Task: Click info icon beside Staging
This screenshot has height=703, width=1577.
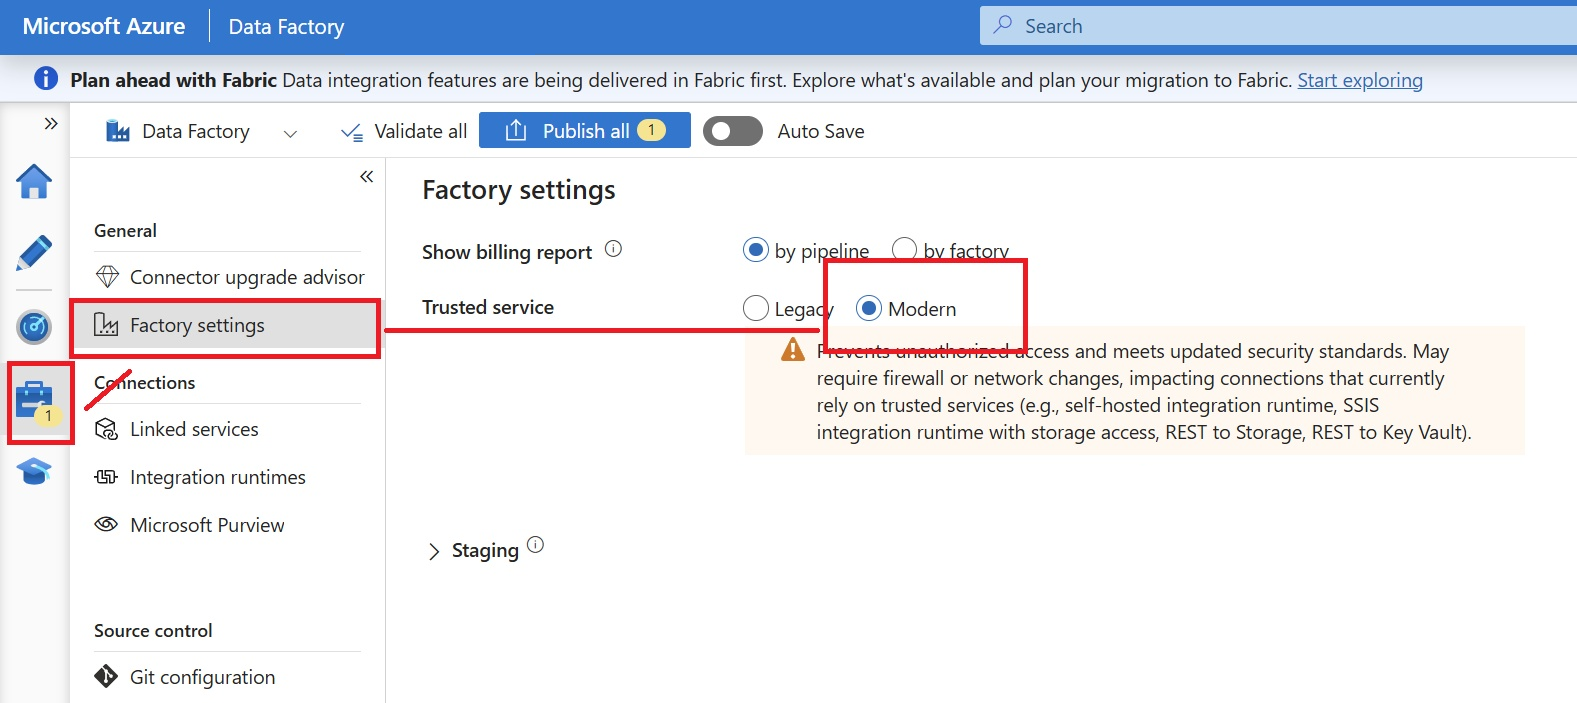Action: click(x=535, y=545)
